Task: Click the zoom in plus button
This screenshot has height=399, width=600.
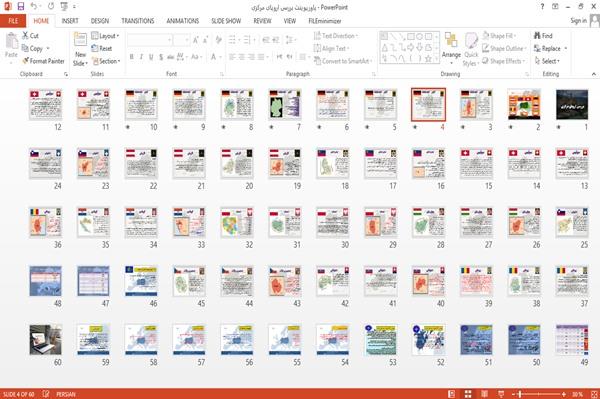Action: pos(564,394)
